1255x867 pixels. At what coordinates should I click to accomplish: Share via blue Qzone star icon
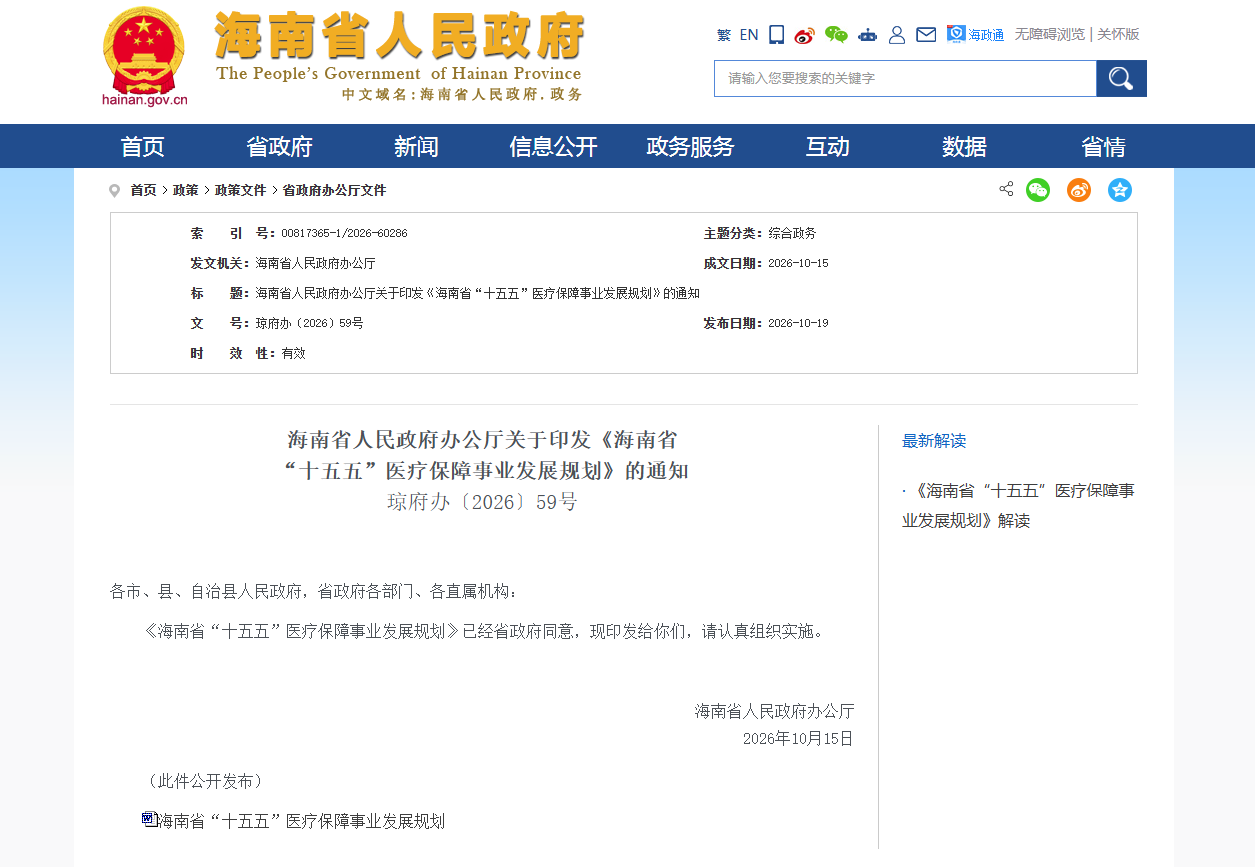(x=1120, y=190)
